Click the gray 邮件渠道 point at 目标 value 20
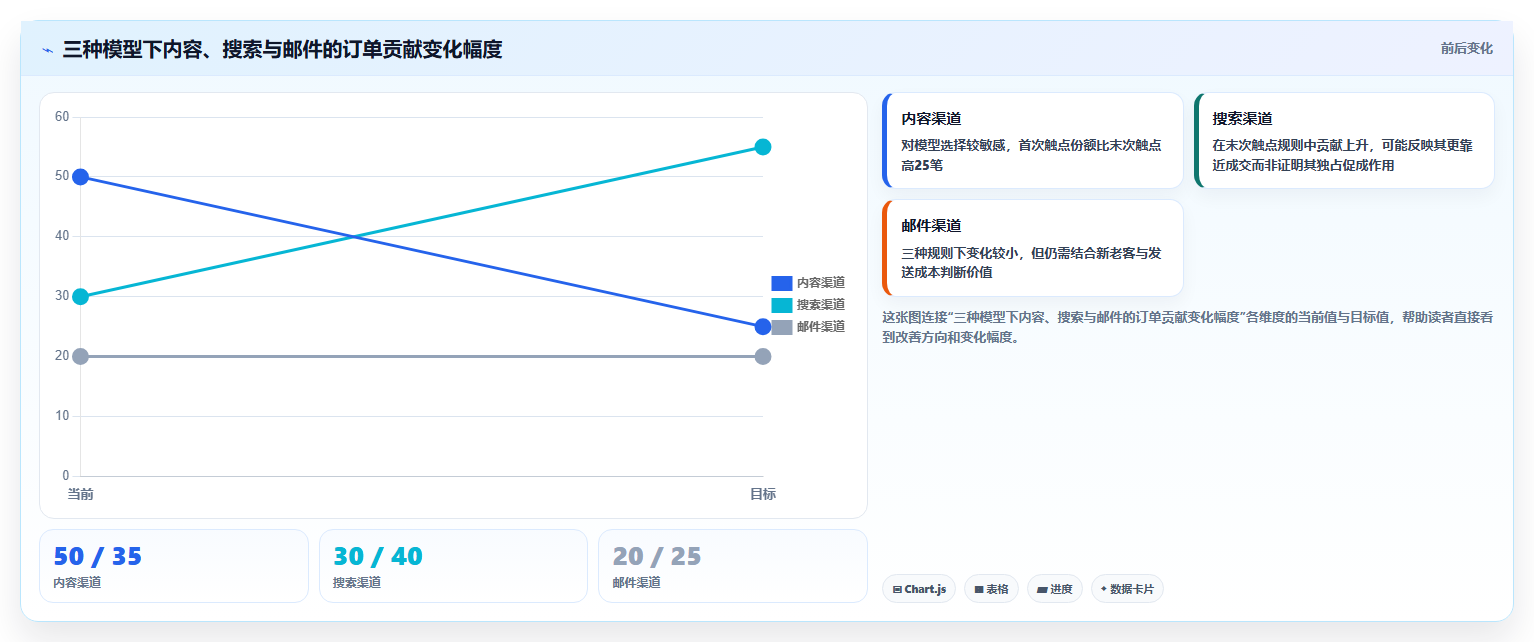 click(x=763, y=356)
